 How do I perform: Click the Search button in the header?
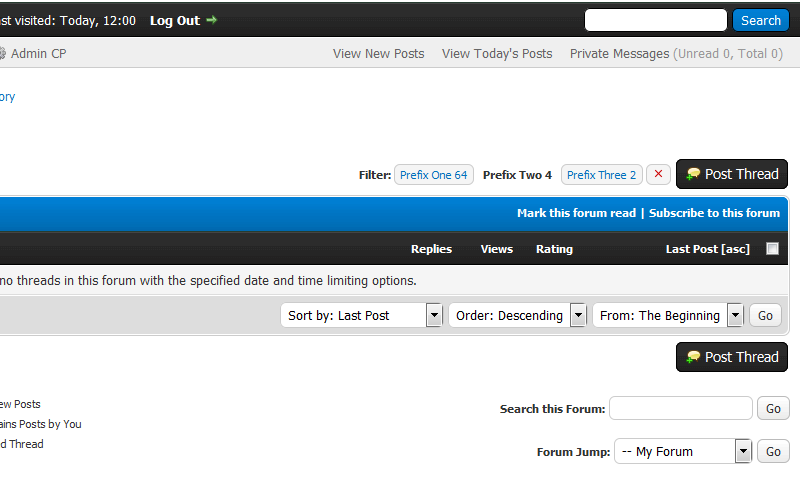[x=760, y=20]
